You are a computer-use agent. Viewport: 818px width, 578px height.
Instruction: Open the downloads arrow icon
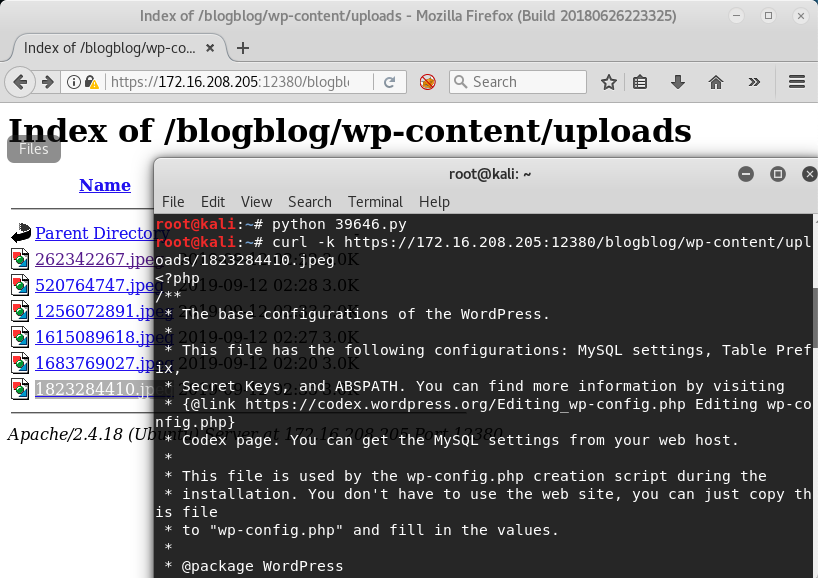[678, 82]
